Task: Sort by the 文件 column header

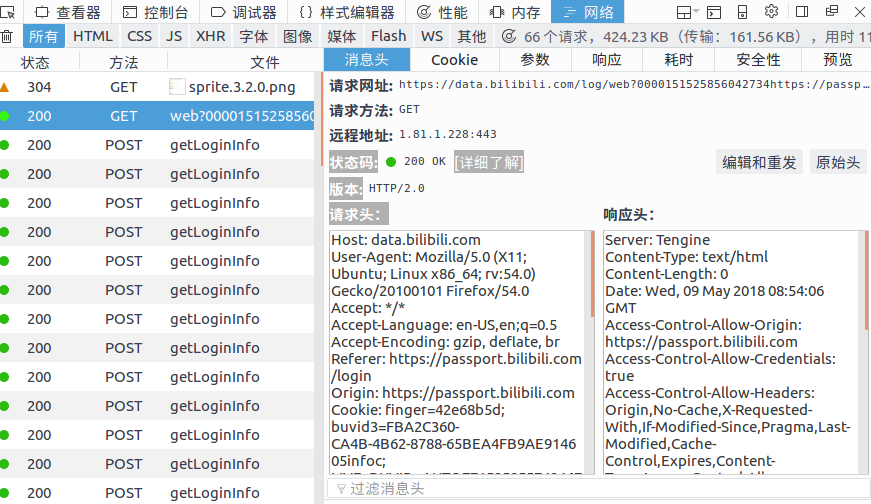Action: pos(264,62)
